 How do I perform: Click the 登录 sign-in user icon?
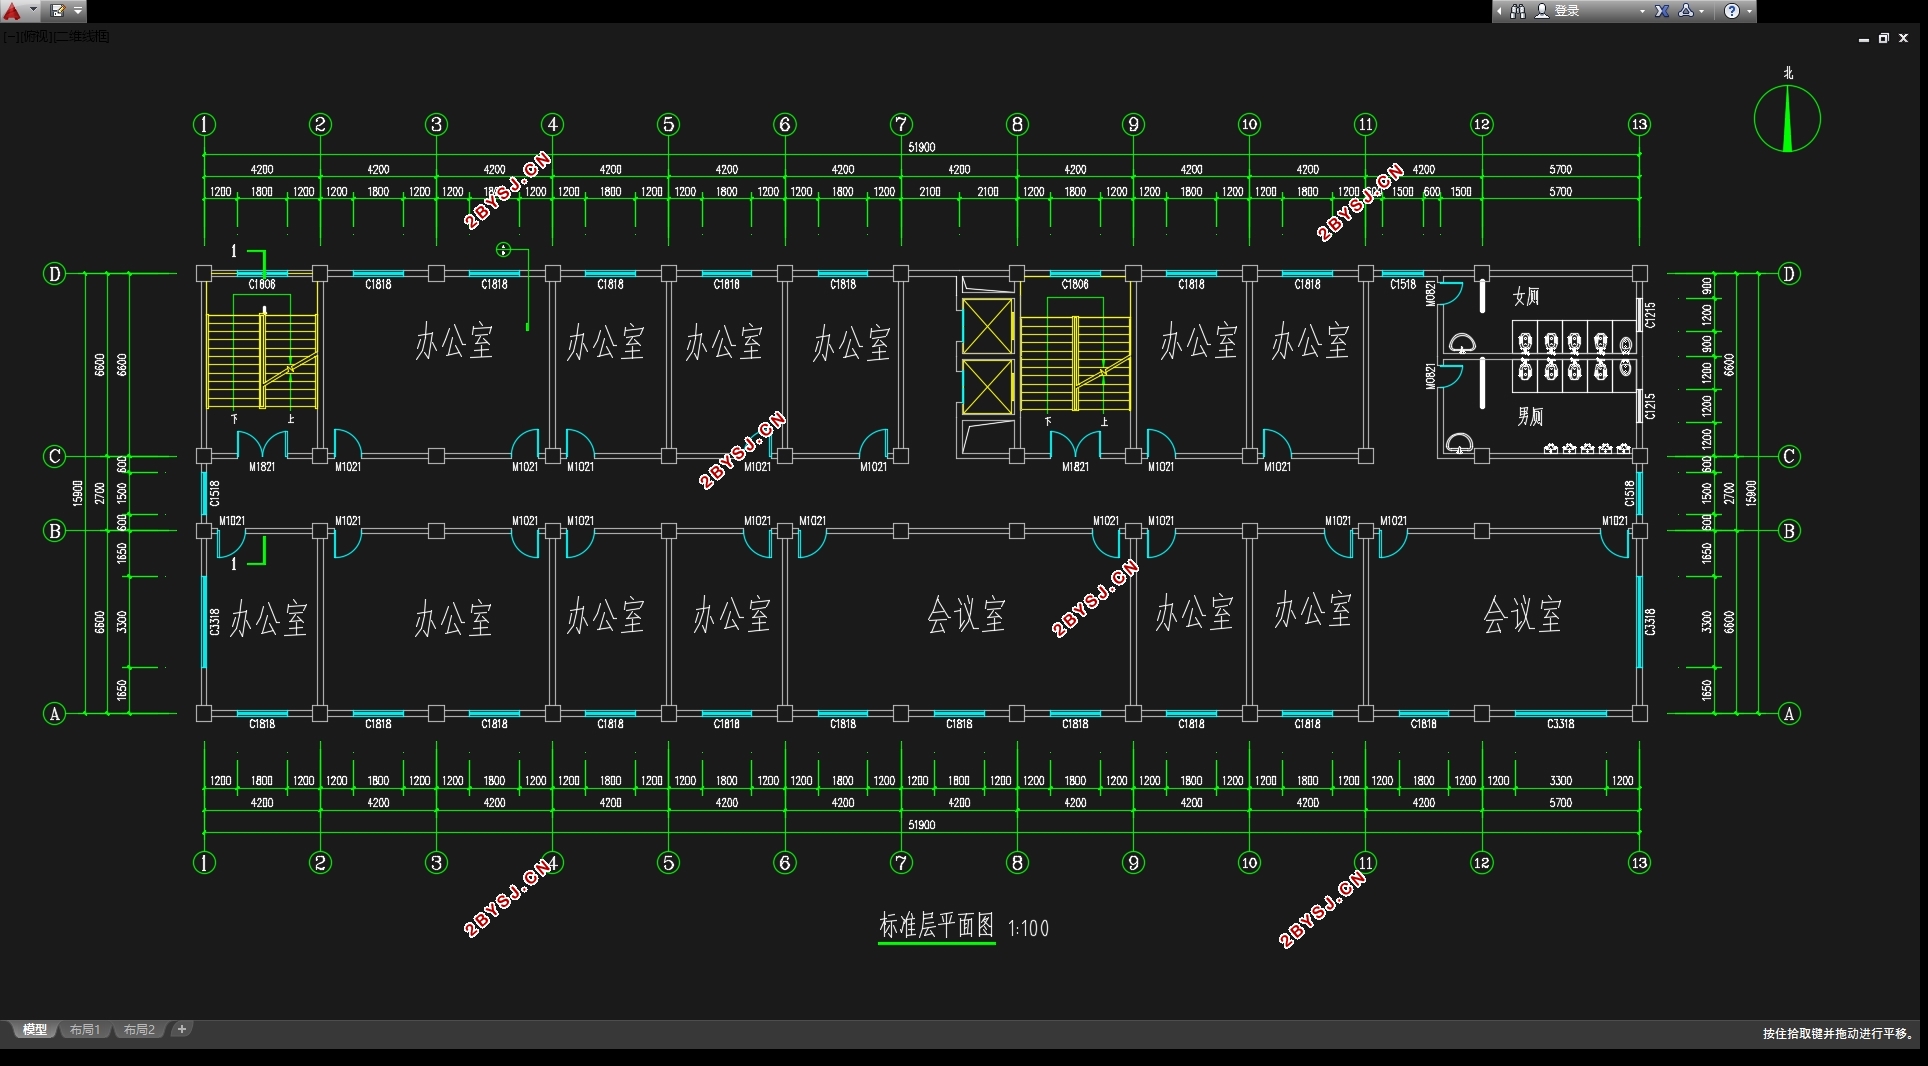point(1542,11)
